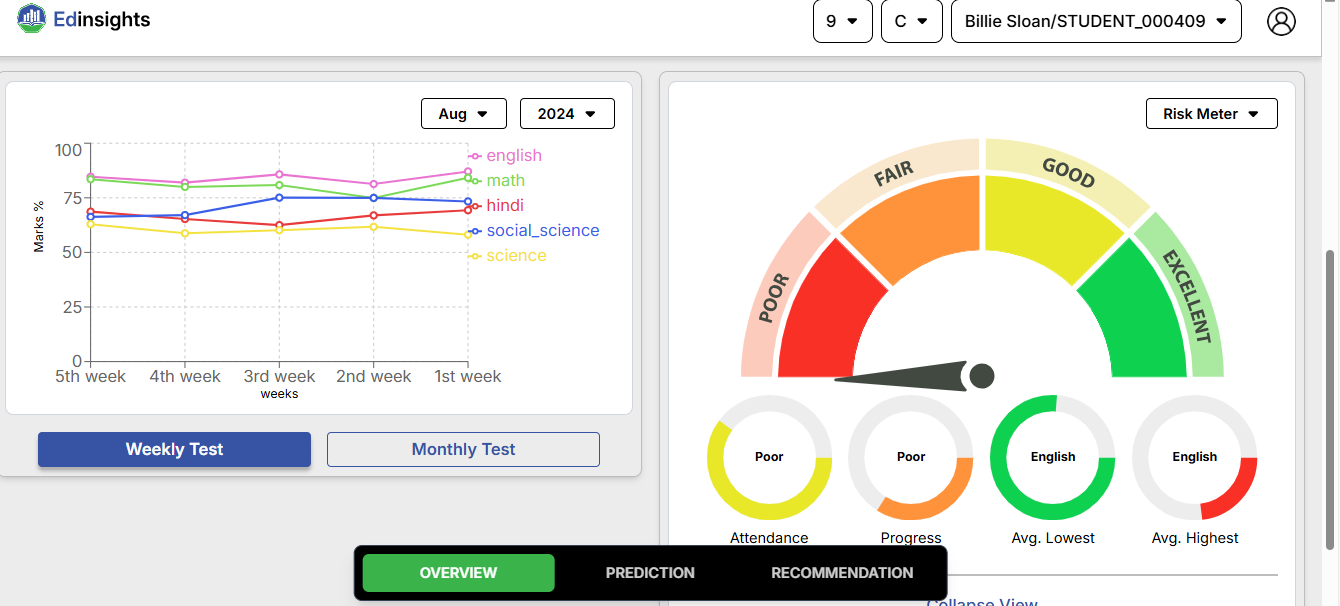1340x606 pixels.
Task: Open the Risk Meter view dropdown
Action: pyautogui.click(x=1211, y=114)
